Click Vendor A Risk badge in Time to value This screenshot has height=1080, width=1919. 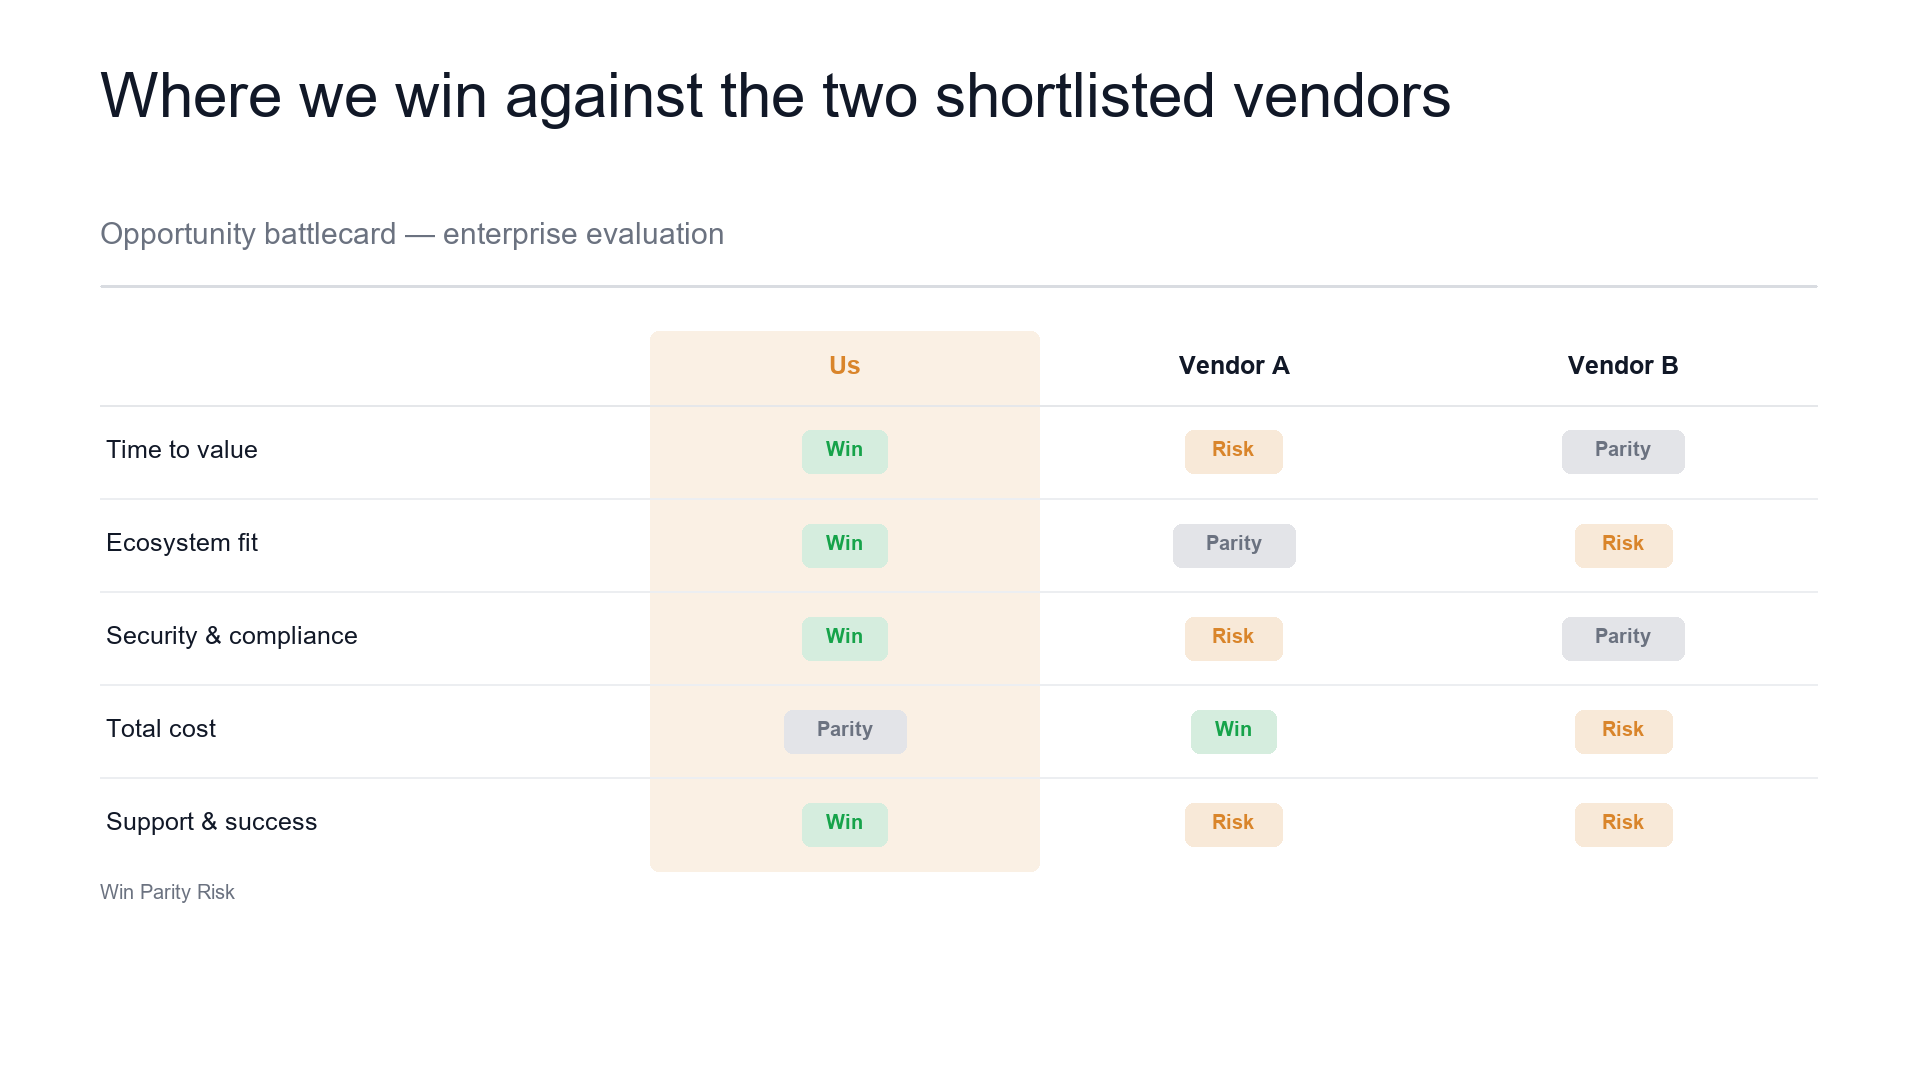tap(1234, 452)
